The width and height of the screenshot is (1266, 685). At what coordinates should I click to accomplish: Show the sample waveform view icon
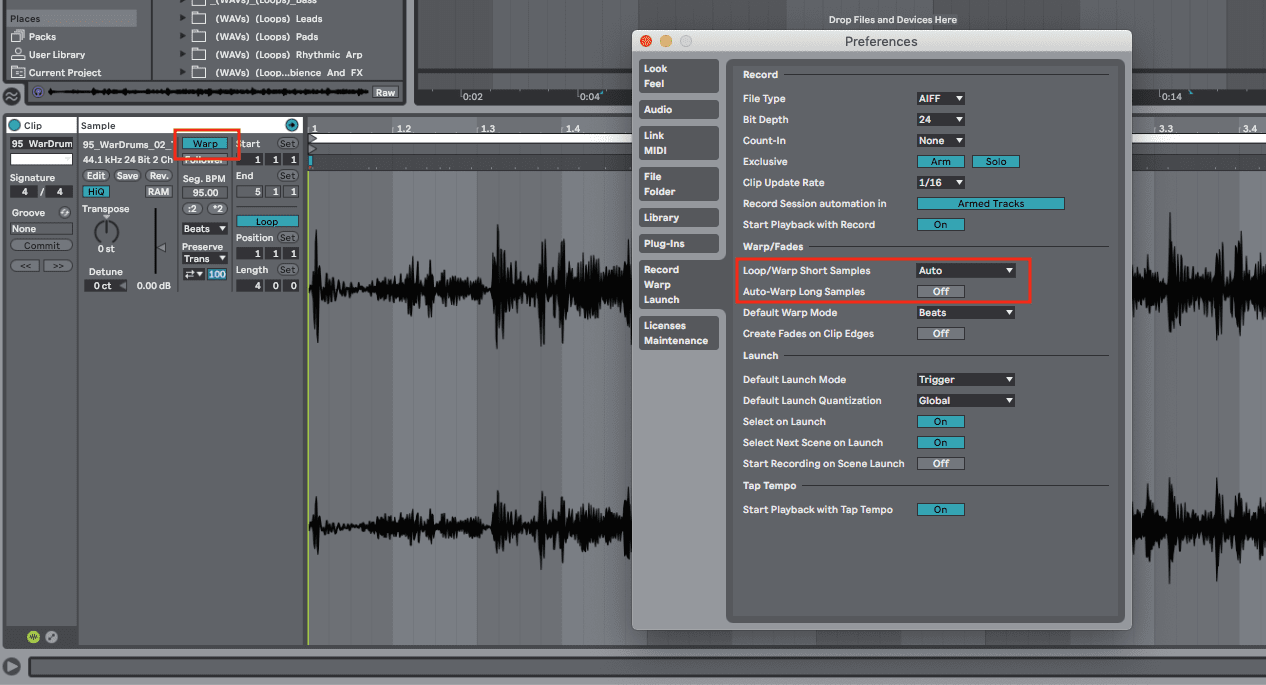click(34, 636)
